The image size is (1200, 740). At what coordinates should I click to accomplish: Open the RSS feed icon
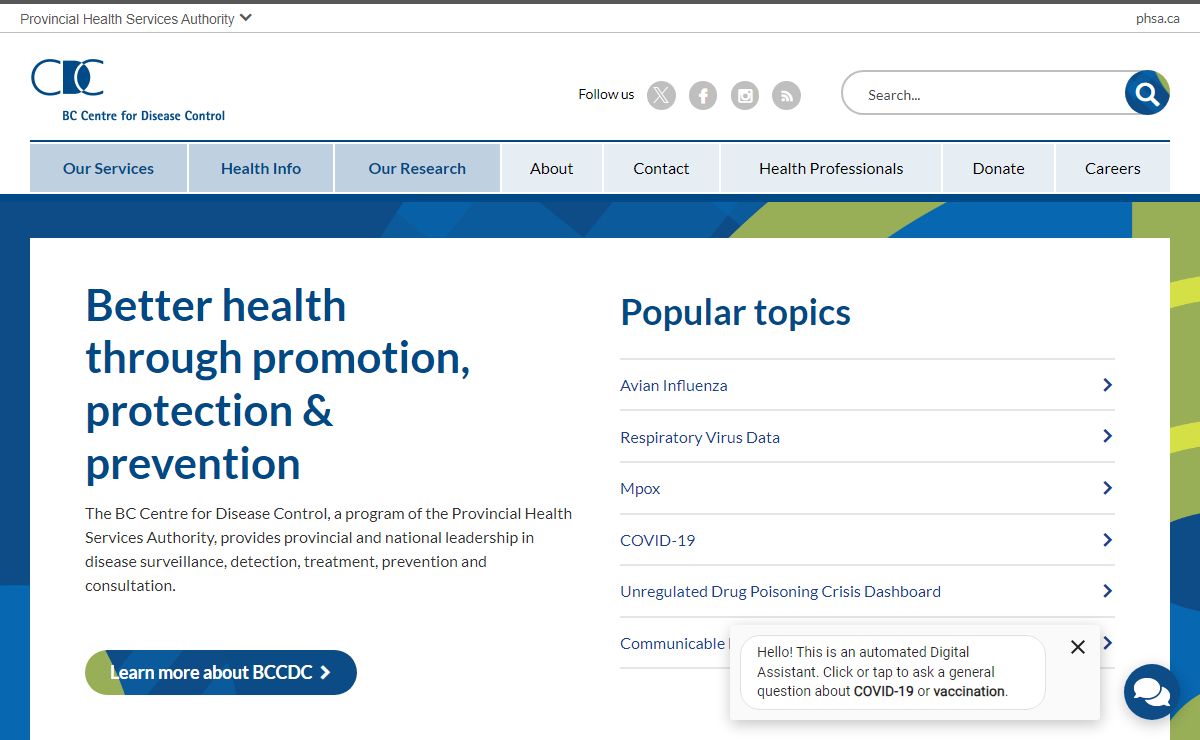click(x=787, y=95)
